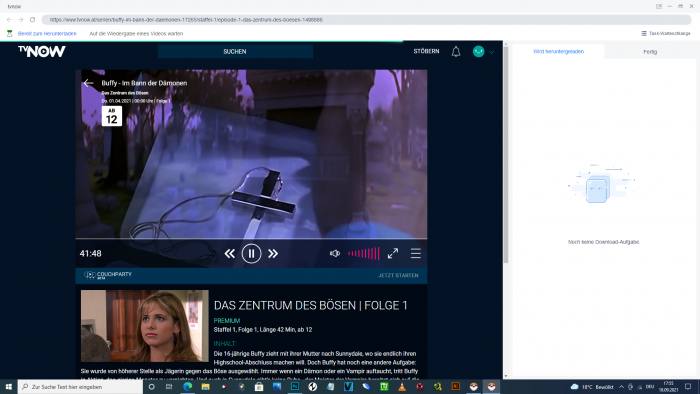
Task: Switch to 'Fertig' tab
Action: [x=650, y=52]
